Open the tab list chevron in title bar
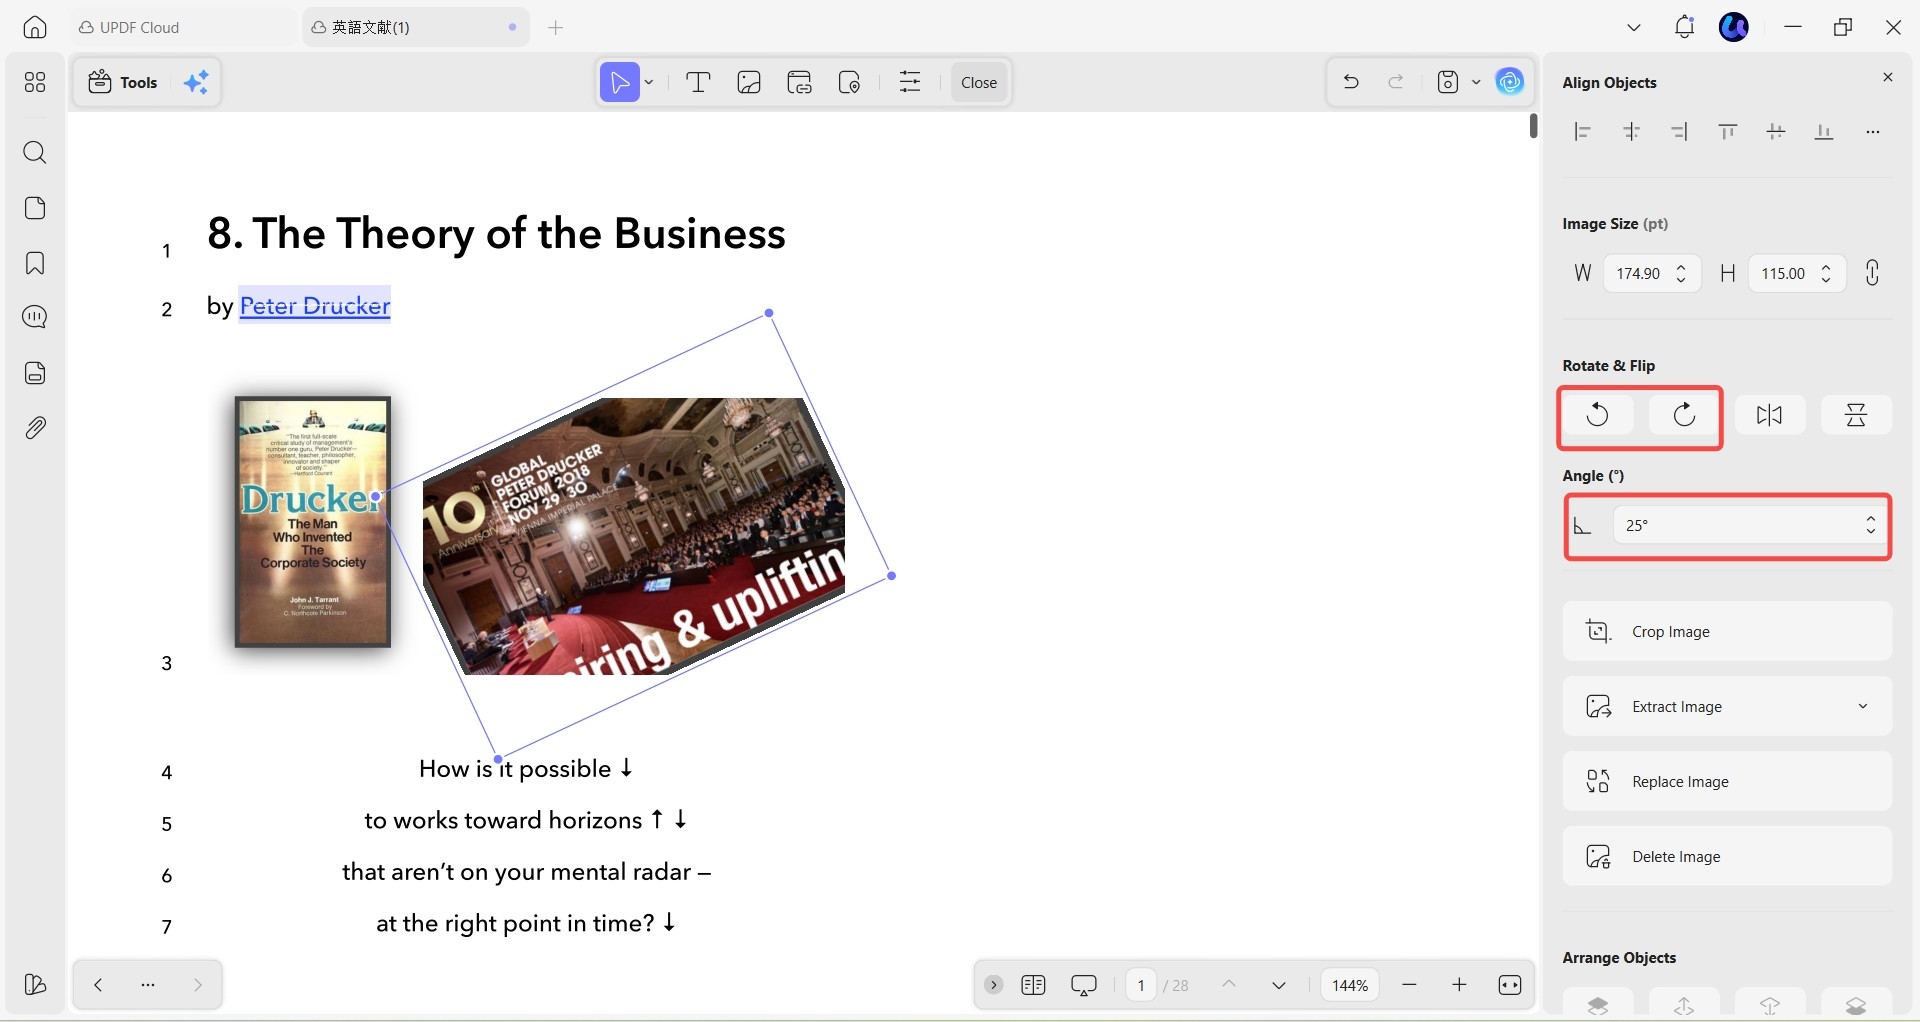The image size is (1920, 1022). coord(1634,27)
